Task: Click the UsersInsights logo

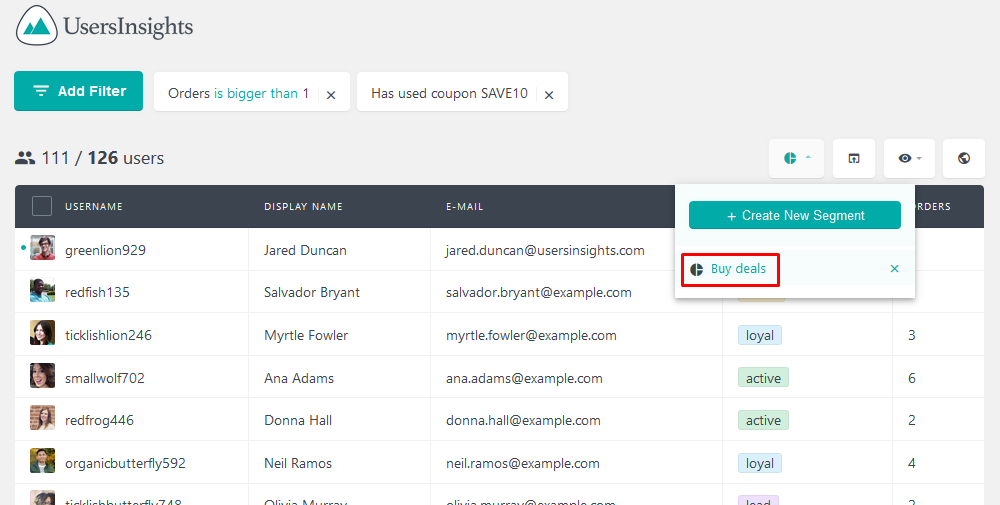Action: click(105, 26)
